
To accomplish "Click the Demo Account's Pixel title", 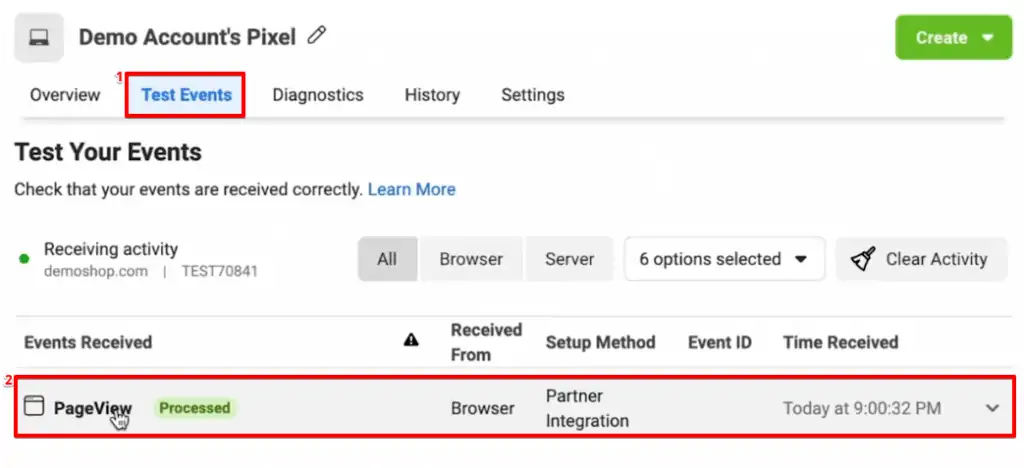I will coord(187,37).
